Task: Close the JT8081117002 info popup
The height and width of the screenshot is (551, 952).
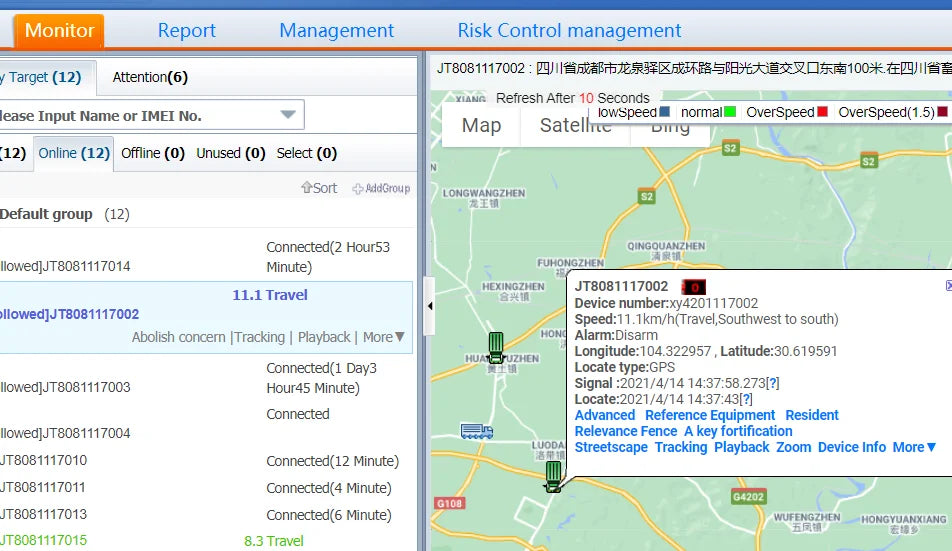Action: point(948,286)
